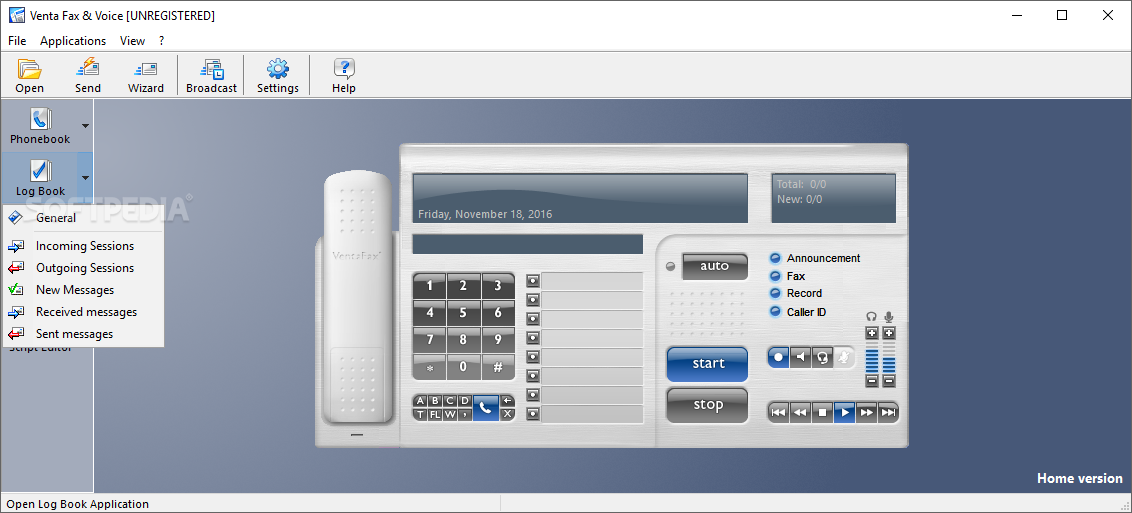Rewind the message playback
Image resolution: width=1132 pixels, height=513 pixels.
tap(800, 413)
